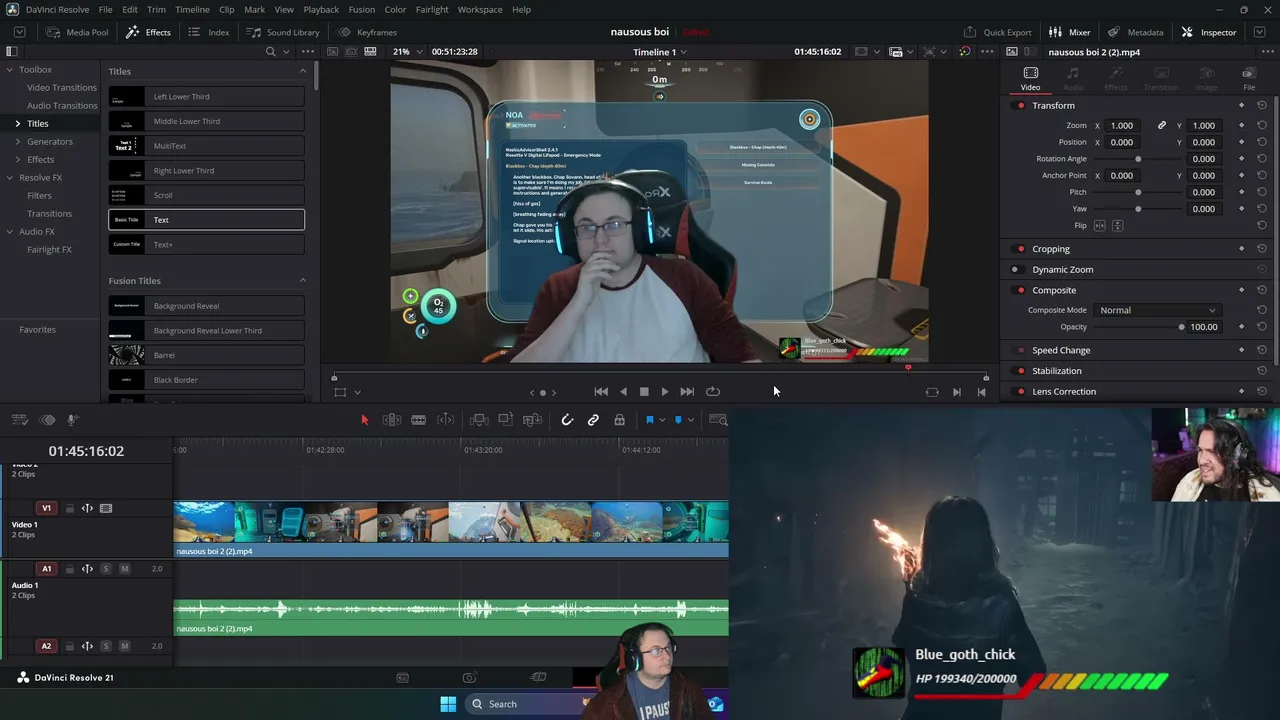Click the Insert Clip icon
Viewport: 1280px width, 720px height.
[x=480, y=420]
